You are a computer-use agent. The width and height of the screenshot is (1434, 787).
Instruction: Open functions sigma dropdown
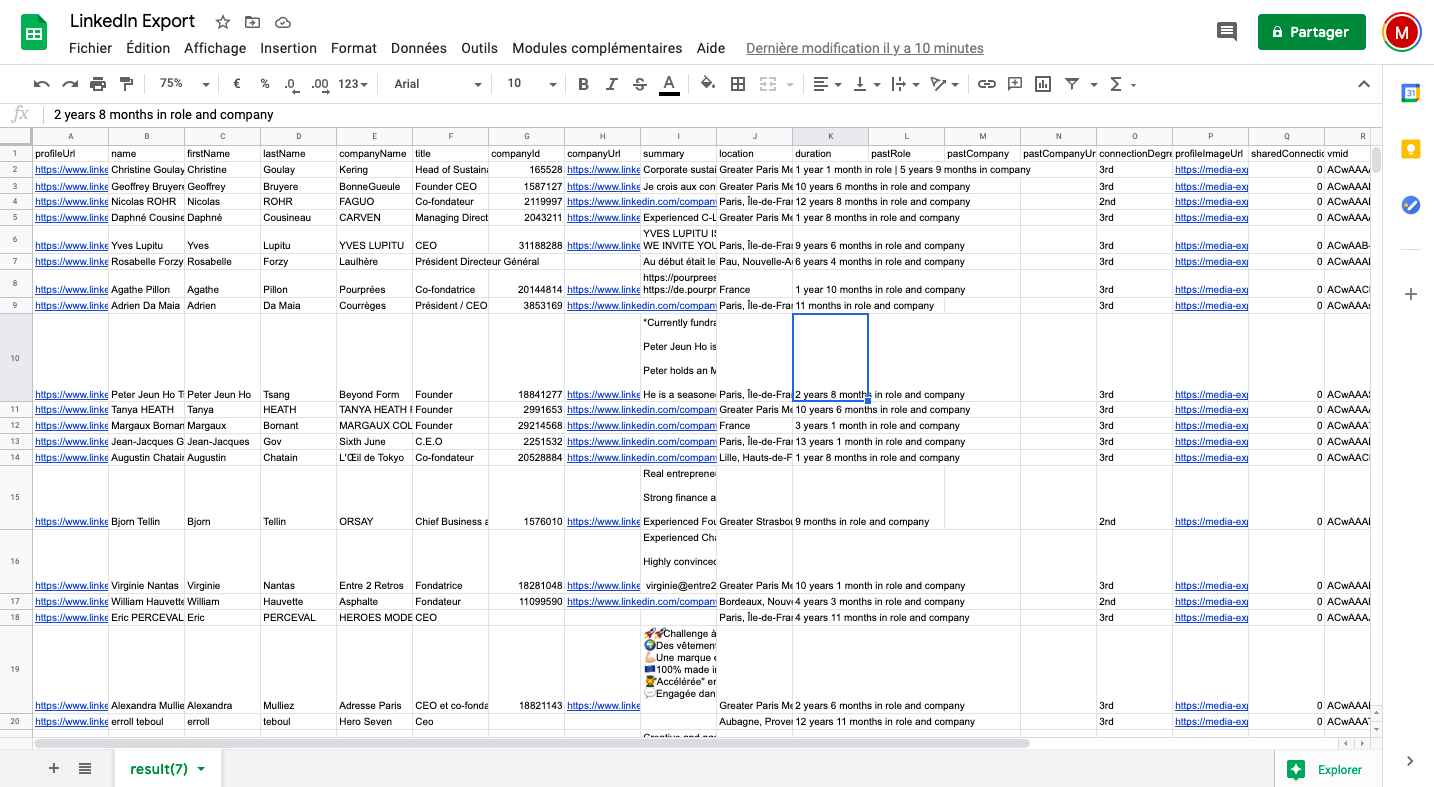click(x=1123, y=84)
